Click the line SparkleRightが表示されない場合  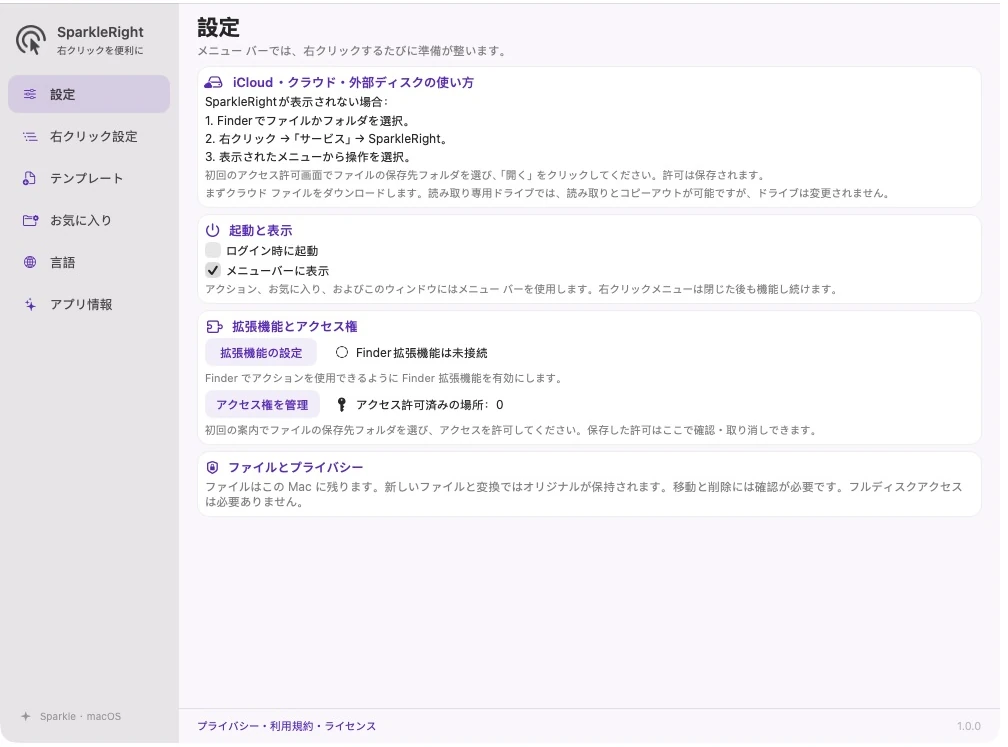tap(296, 102)
